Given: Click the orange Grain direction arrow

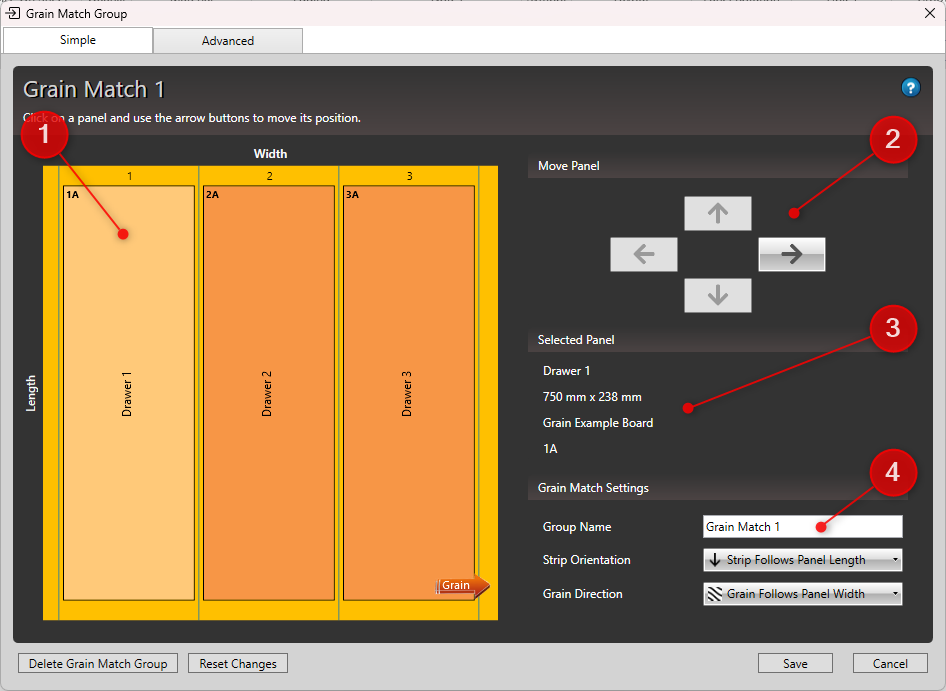Looking at the screenshot, I should (x=463, y=585).
